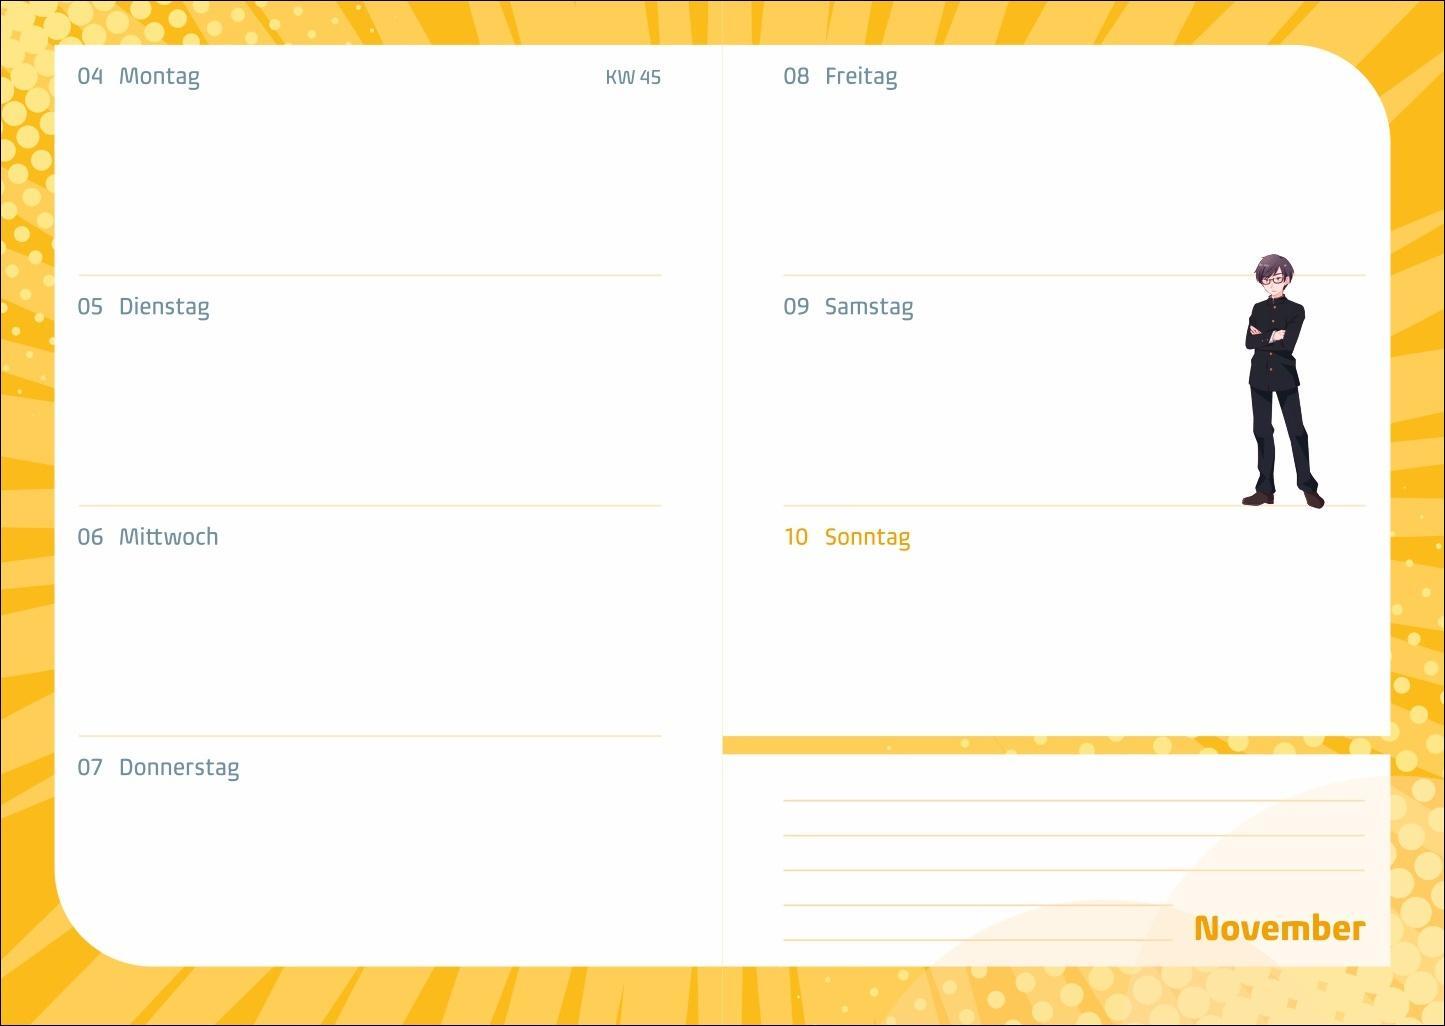The width and height of the screenshot is (1445, 1026).
Task: Click the 'Mittwoch' day label
Action: [x=168, y=537]
